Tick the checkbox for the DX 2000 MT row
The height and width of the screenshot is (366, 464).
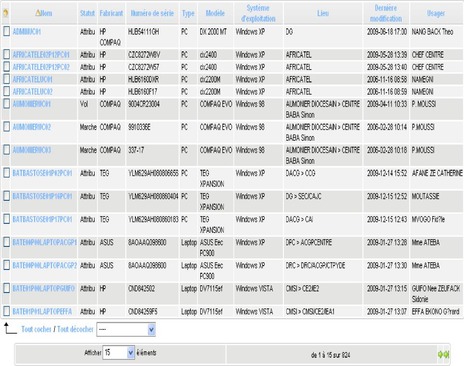click(x=6, y=31)
